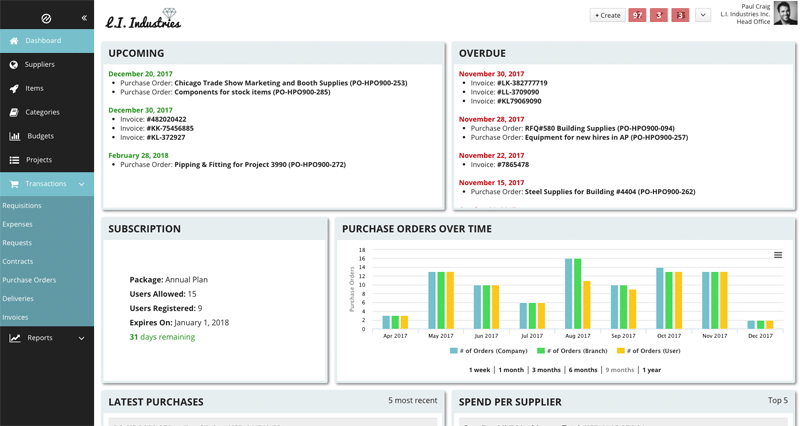The width and height of the screenshot is (800, 426).
Task: Click the Categories book icon
Action: [x=14, y=112]
